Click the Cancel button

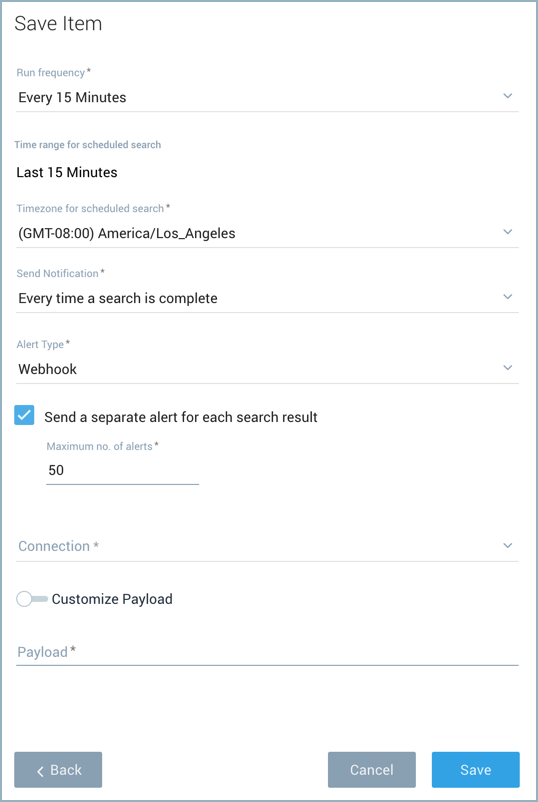372,770
